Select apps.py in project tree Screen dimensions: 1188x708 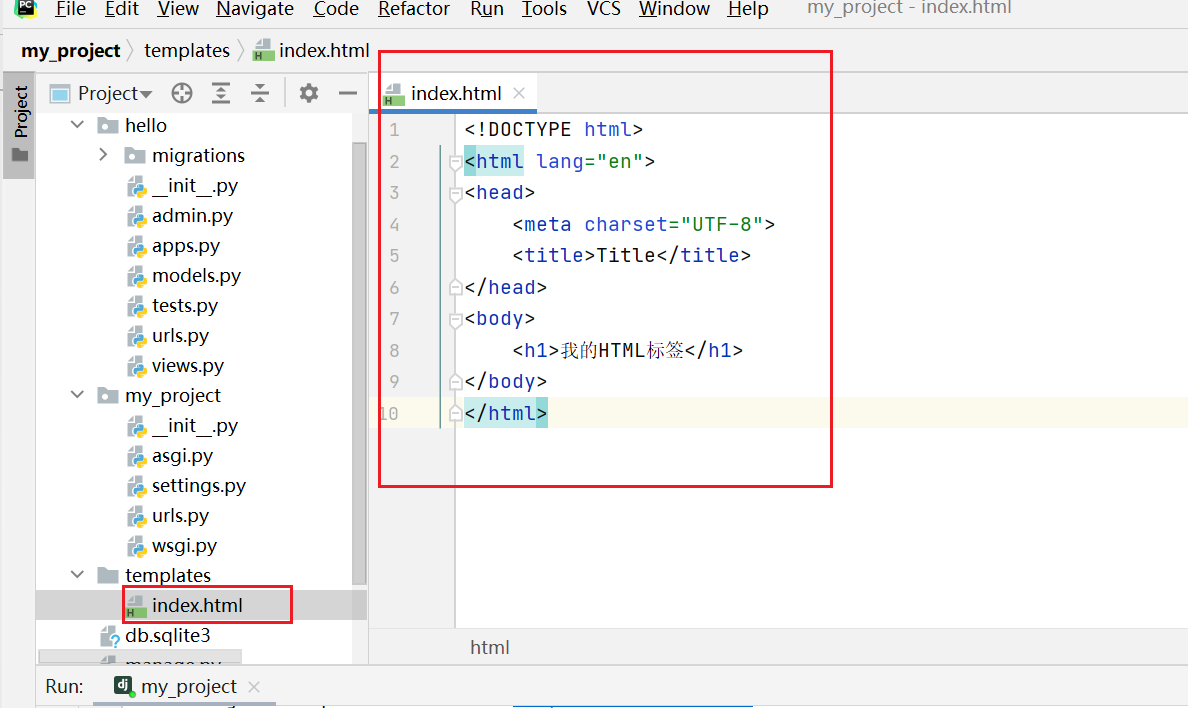pos(186,246)
